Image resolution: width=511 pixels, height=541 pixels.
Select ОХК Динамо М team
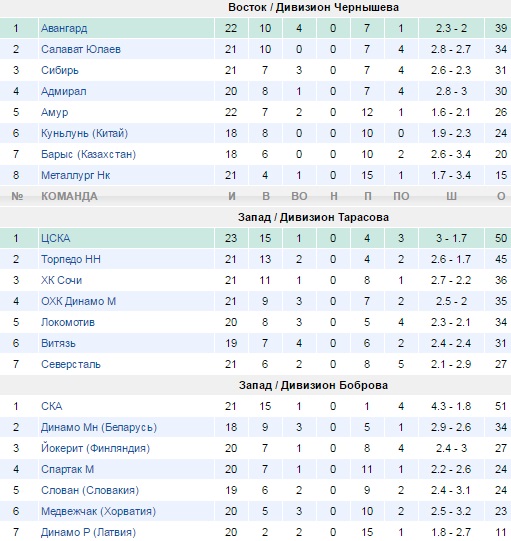pyautogui.click(x=78, y=302)
